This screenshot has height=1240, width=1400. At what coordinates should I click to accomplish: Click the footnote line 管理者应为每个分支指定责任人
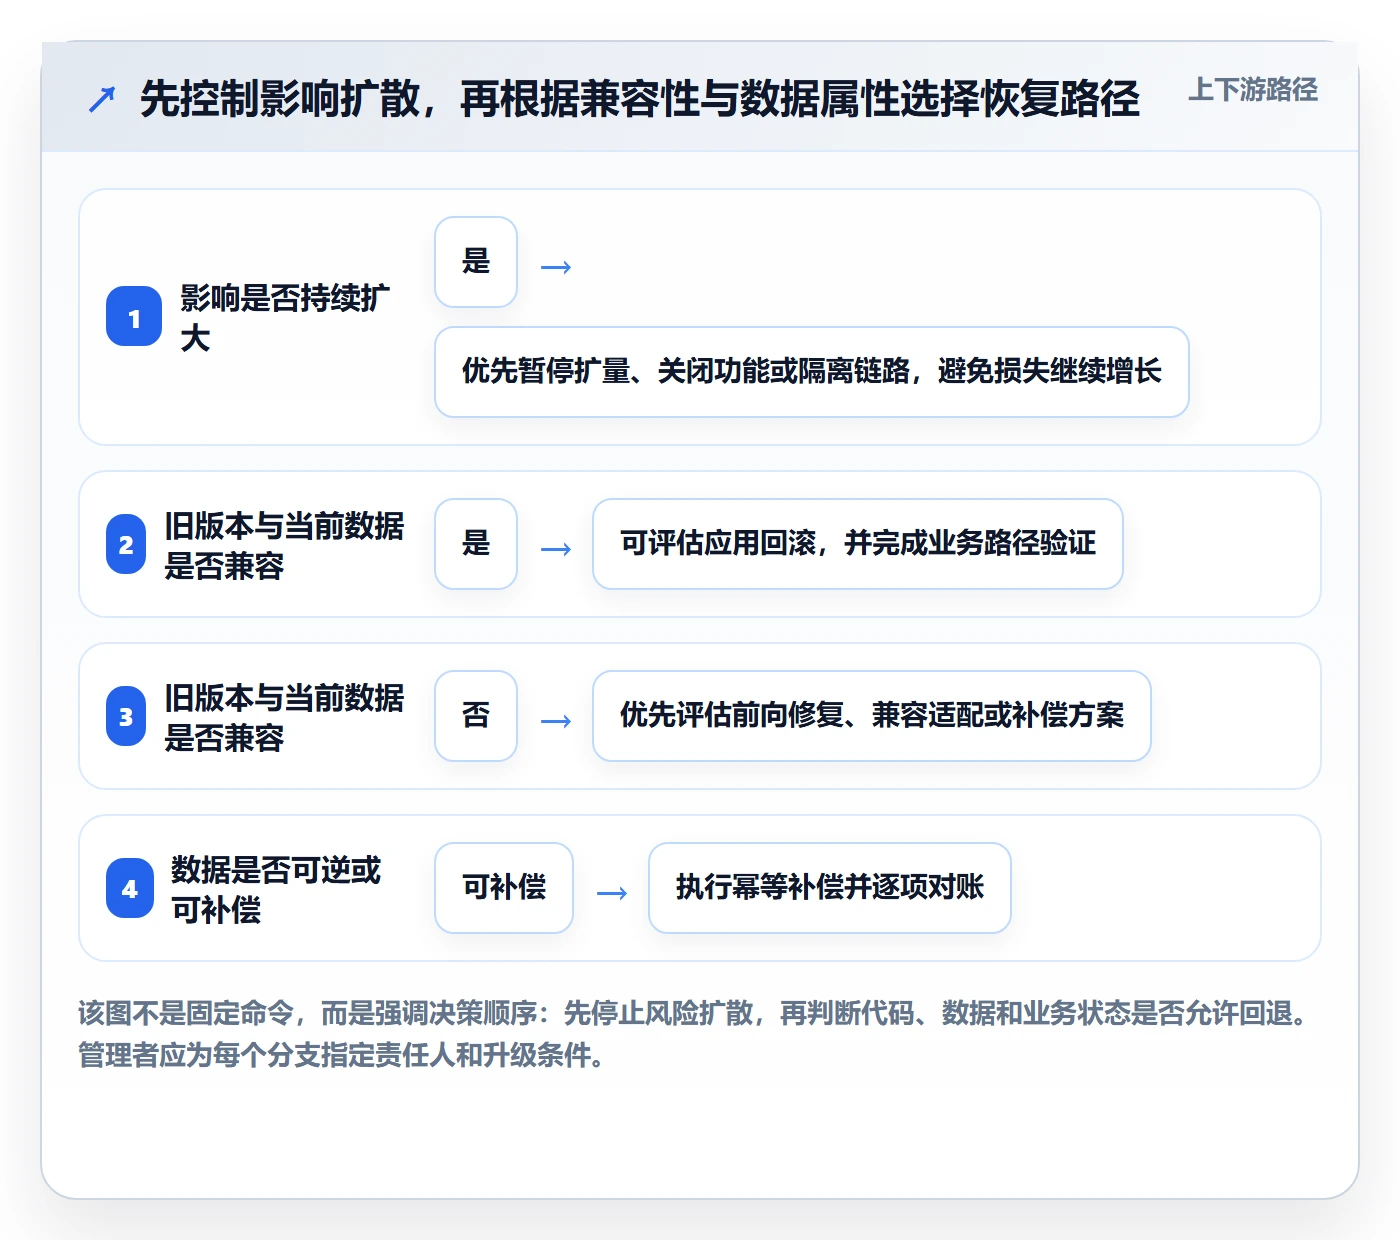[x=342, y=1055]
